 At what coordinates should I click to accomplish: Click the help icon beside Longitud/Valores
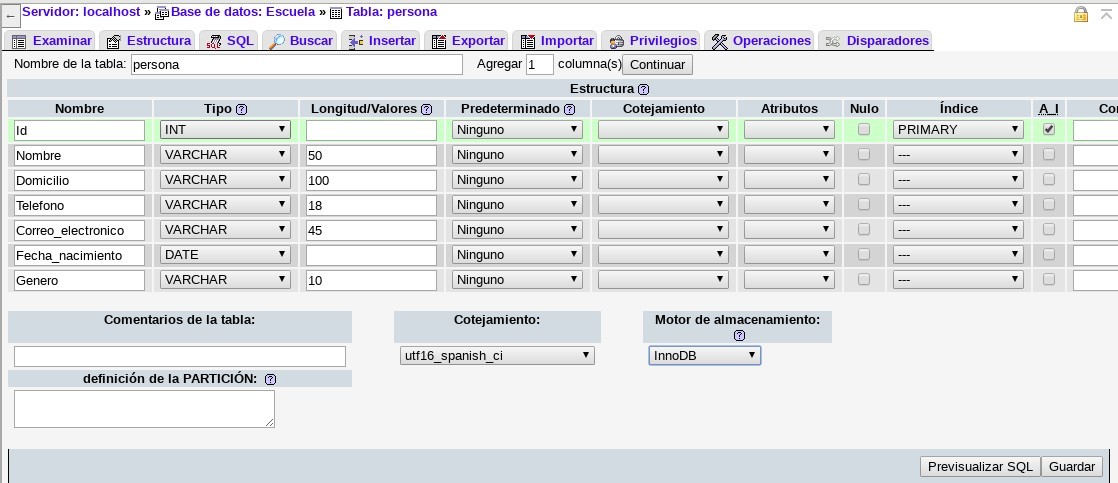pos(426,109)
